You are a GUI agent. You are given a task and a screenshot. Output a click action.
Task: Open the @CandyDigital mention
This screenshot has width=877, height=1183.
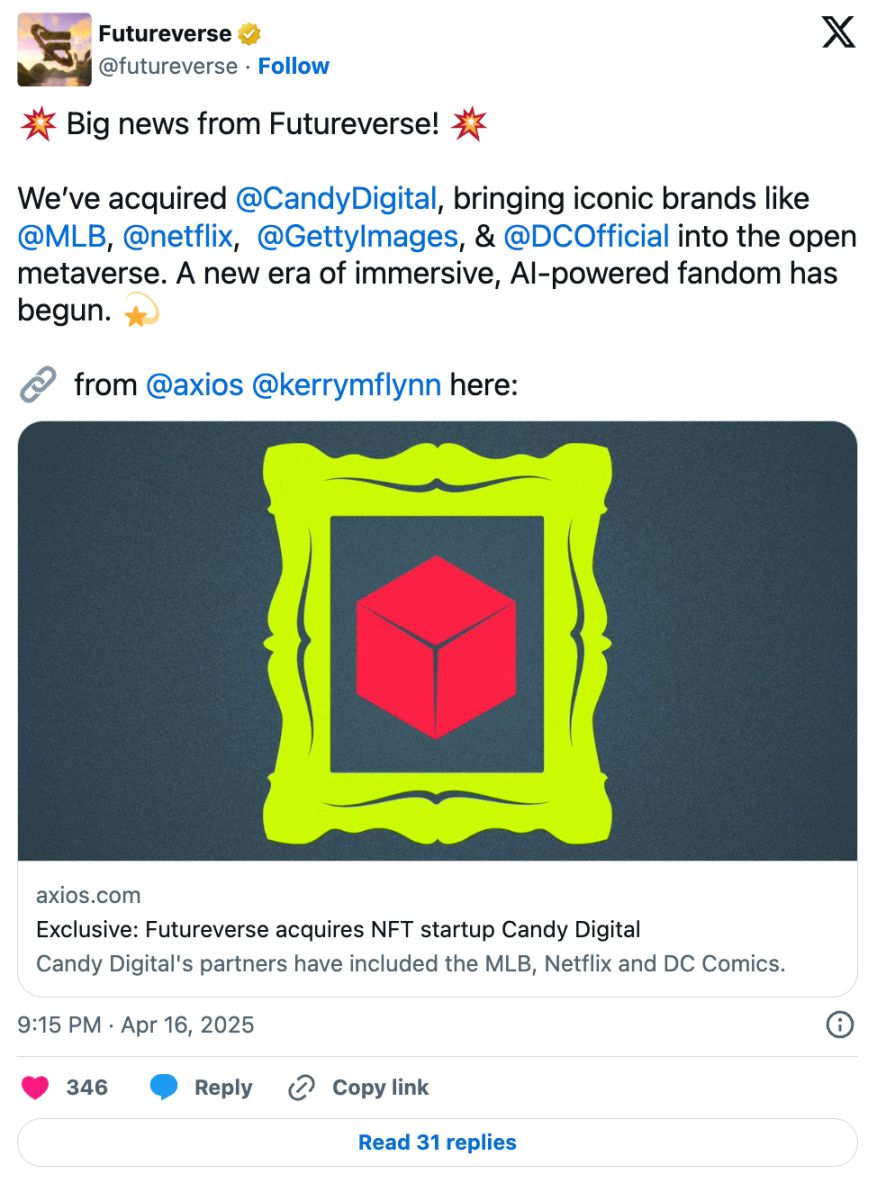point(335,198)
